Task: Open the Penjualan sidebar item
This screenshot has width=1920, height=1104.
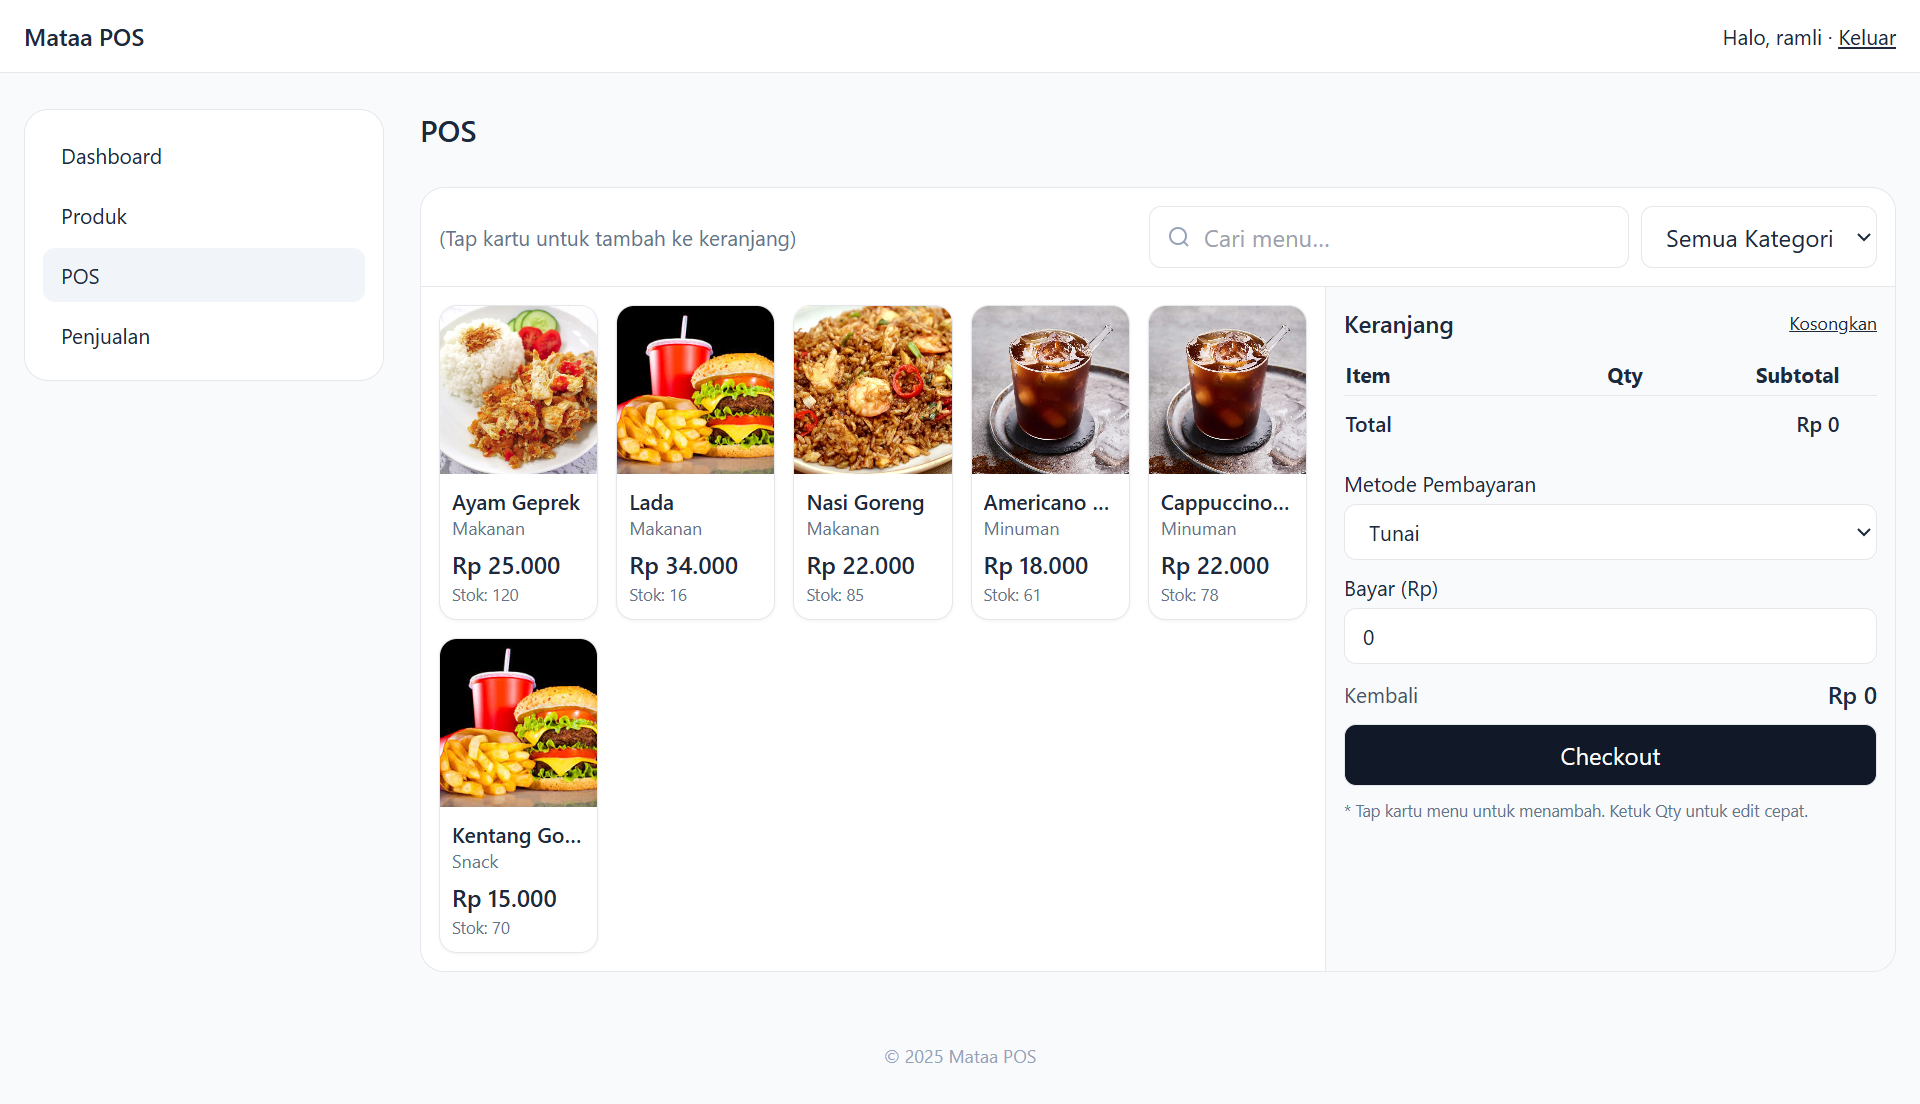Action: pyautogui.click(x=204, y=336)
